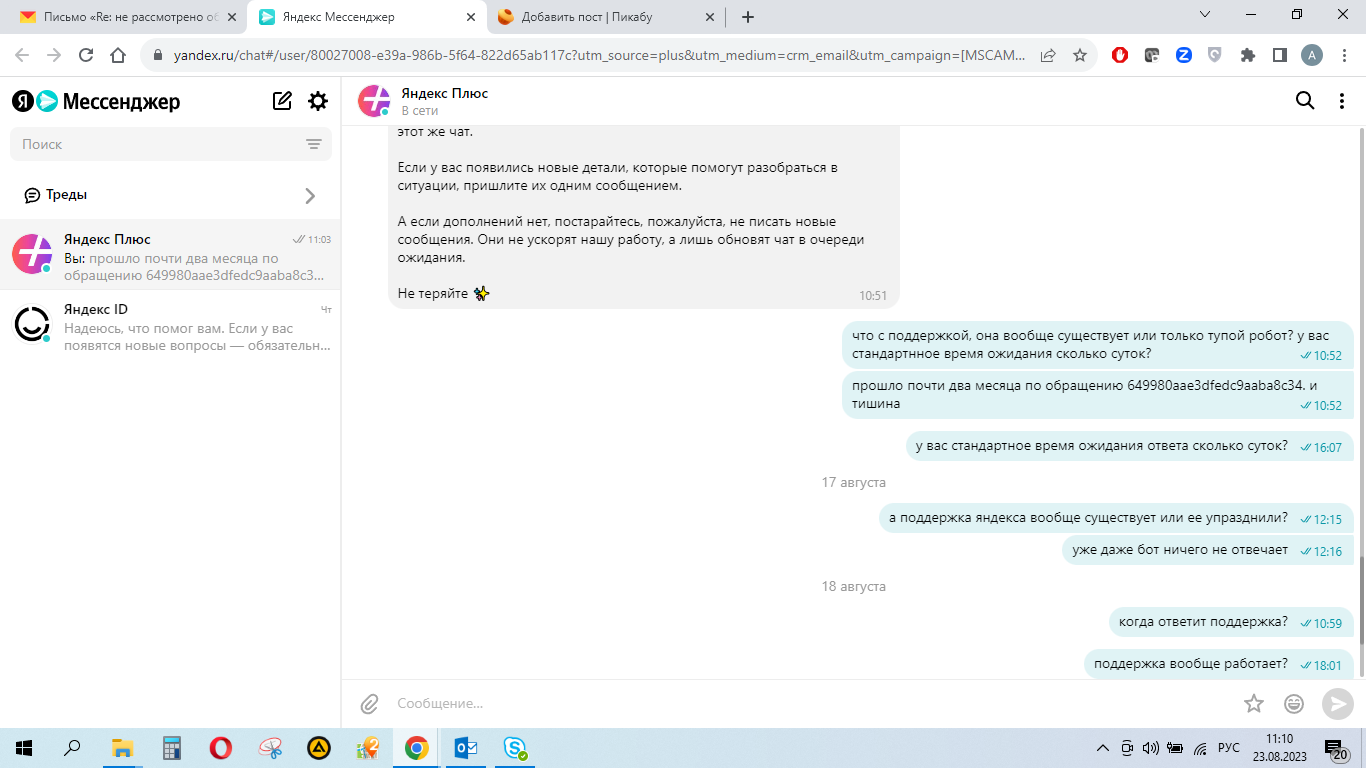Open the notification center icon
1366x768 pixels.
pos(1337,748)
